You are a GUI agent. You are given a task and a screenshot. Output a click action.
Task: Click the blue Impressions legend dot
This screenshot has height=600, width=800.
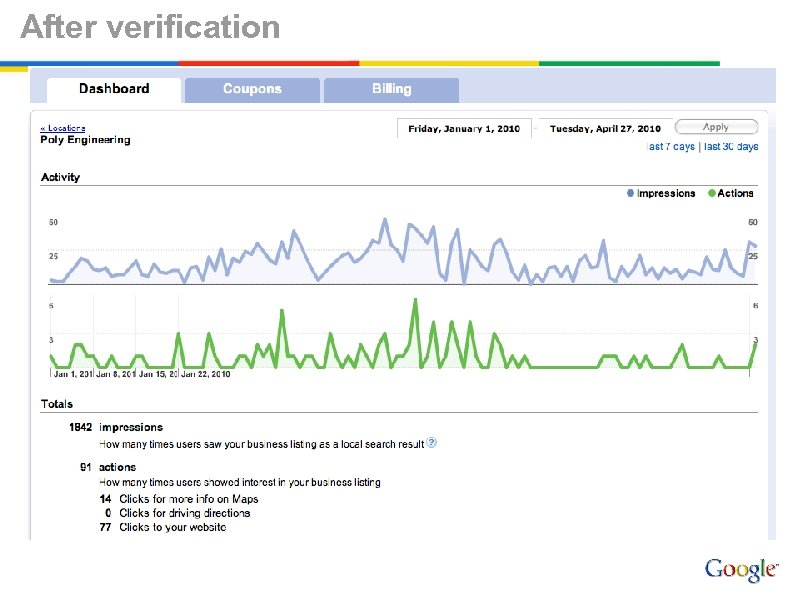tap(630, 193)
